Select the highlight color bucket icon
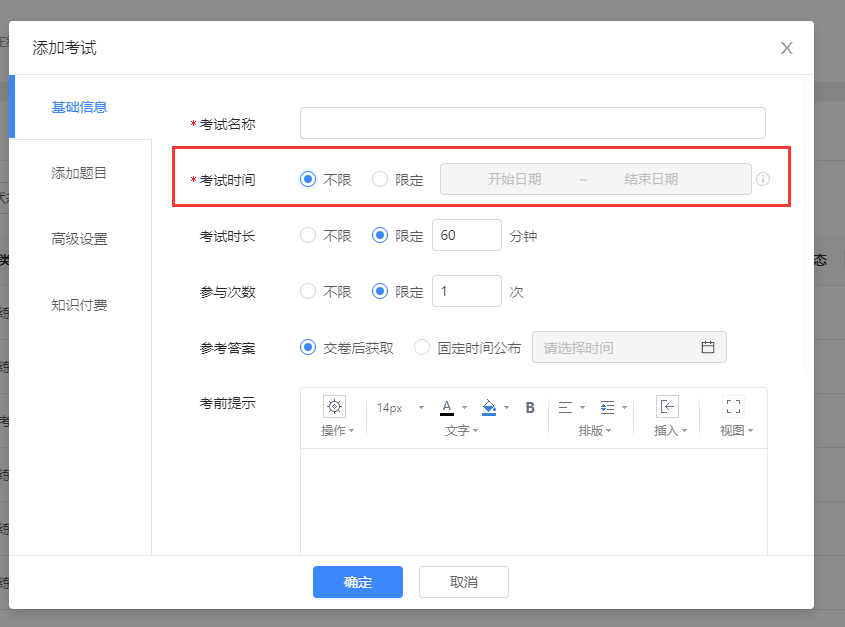Screen dimensions: 845x627 [x=489, y=407]
